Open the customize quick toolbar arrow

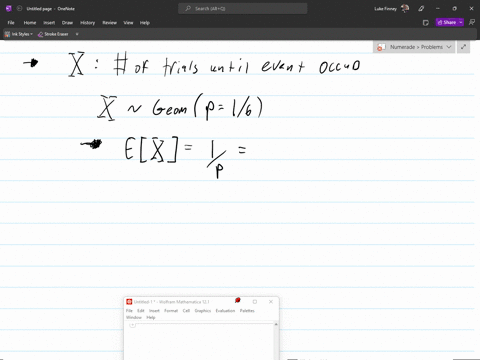(77, 34)
